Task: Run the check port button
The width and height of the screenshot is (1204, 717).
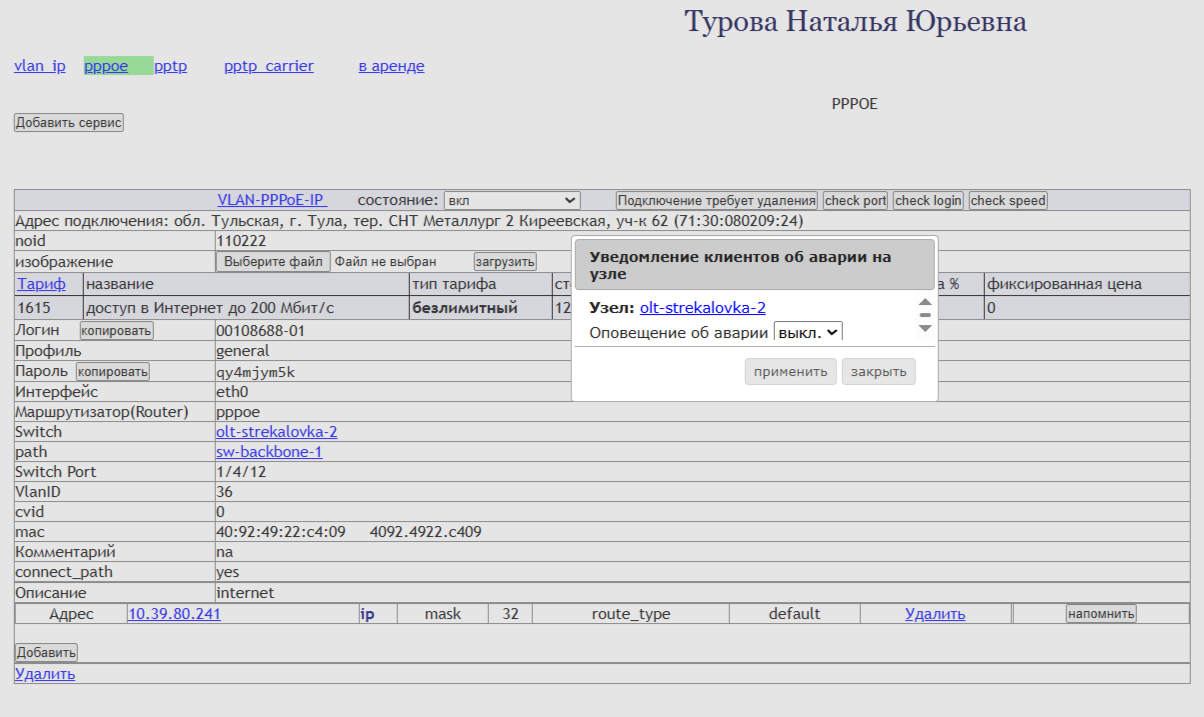Action: (x=856, y=200)
